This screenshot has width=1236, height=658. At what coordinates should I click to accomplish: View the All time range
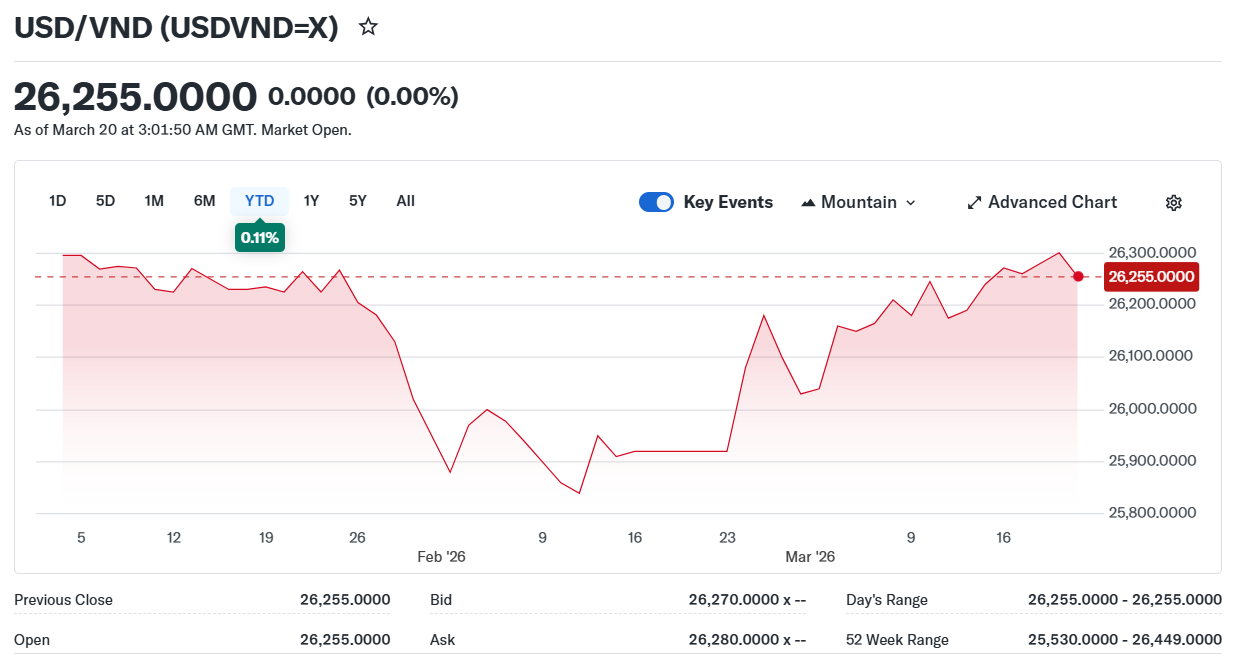coord(405,201)
